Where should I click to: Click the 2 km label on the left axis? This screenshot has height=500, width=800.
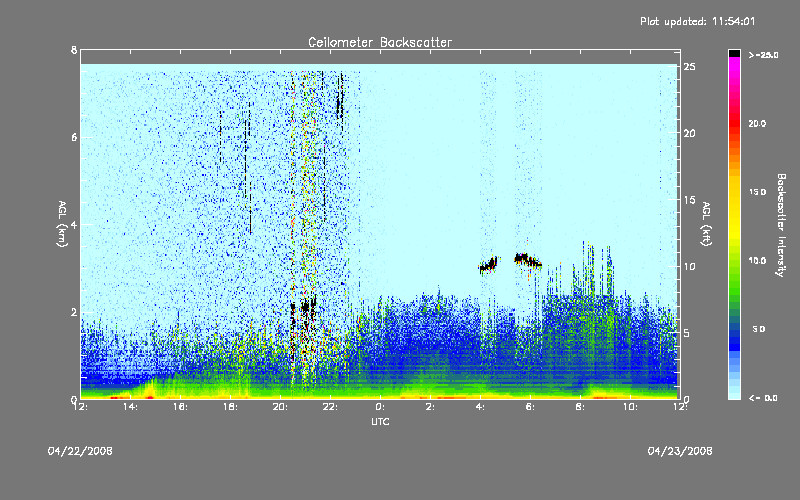pyautogui.click(x=74, y=312)
